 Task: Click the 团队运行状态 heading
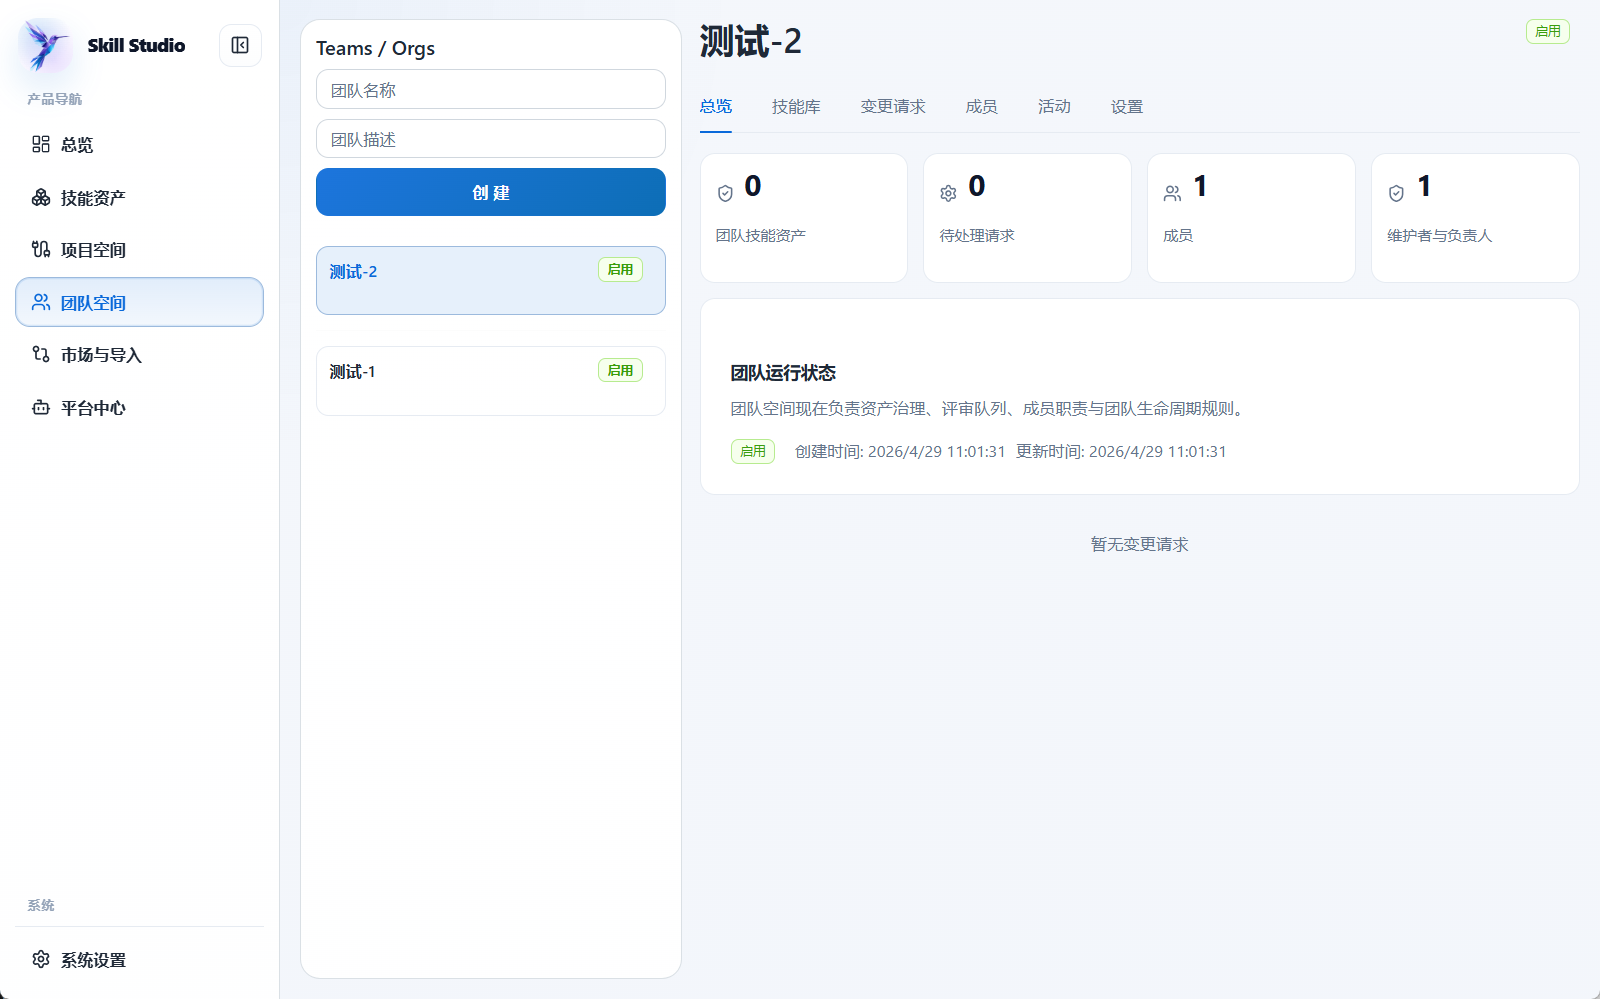(x=783, y=373)
